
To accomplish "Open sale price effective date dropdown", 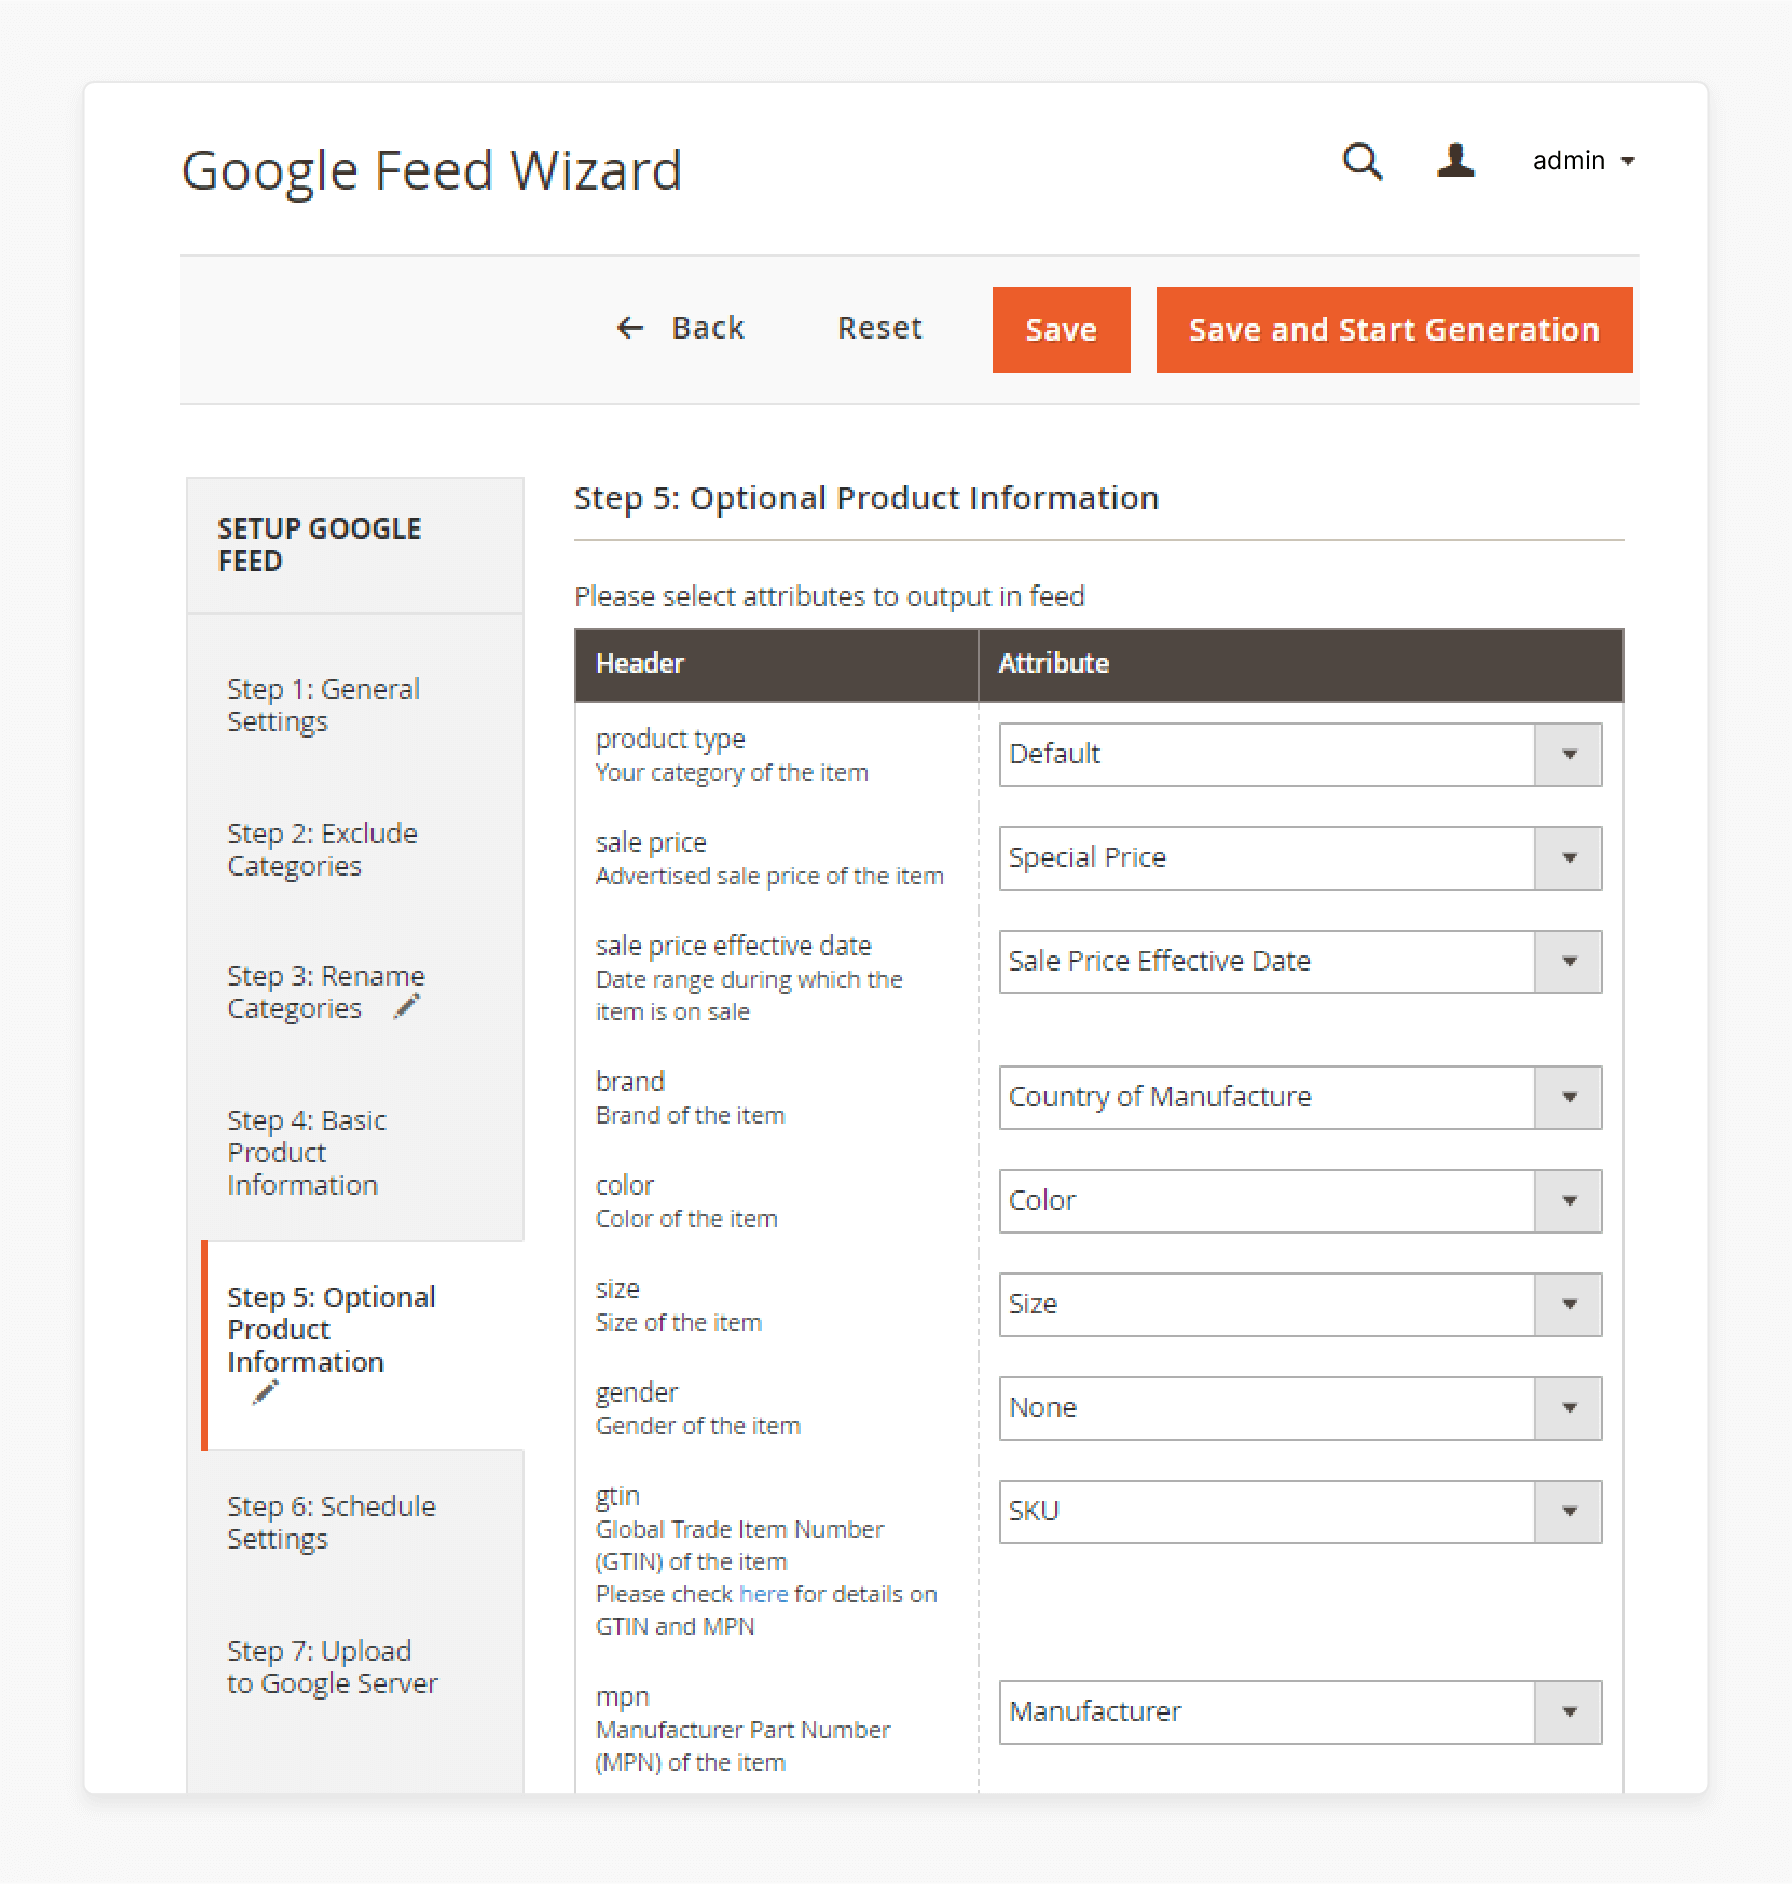I will click(1300, 961).
